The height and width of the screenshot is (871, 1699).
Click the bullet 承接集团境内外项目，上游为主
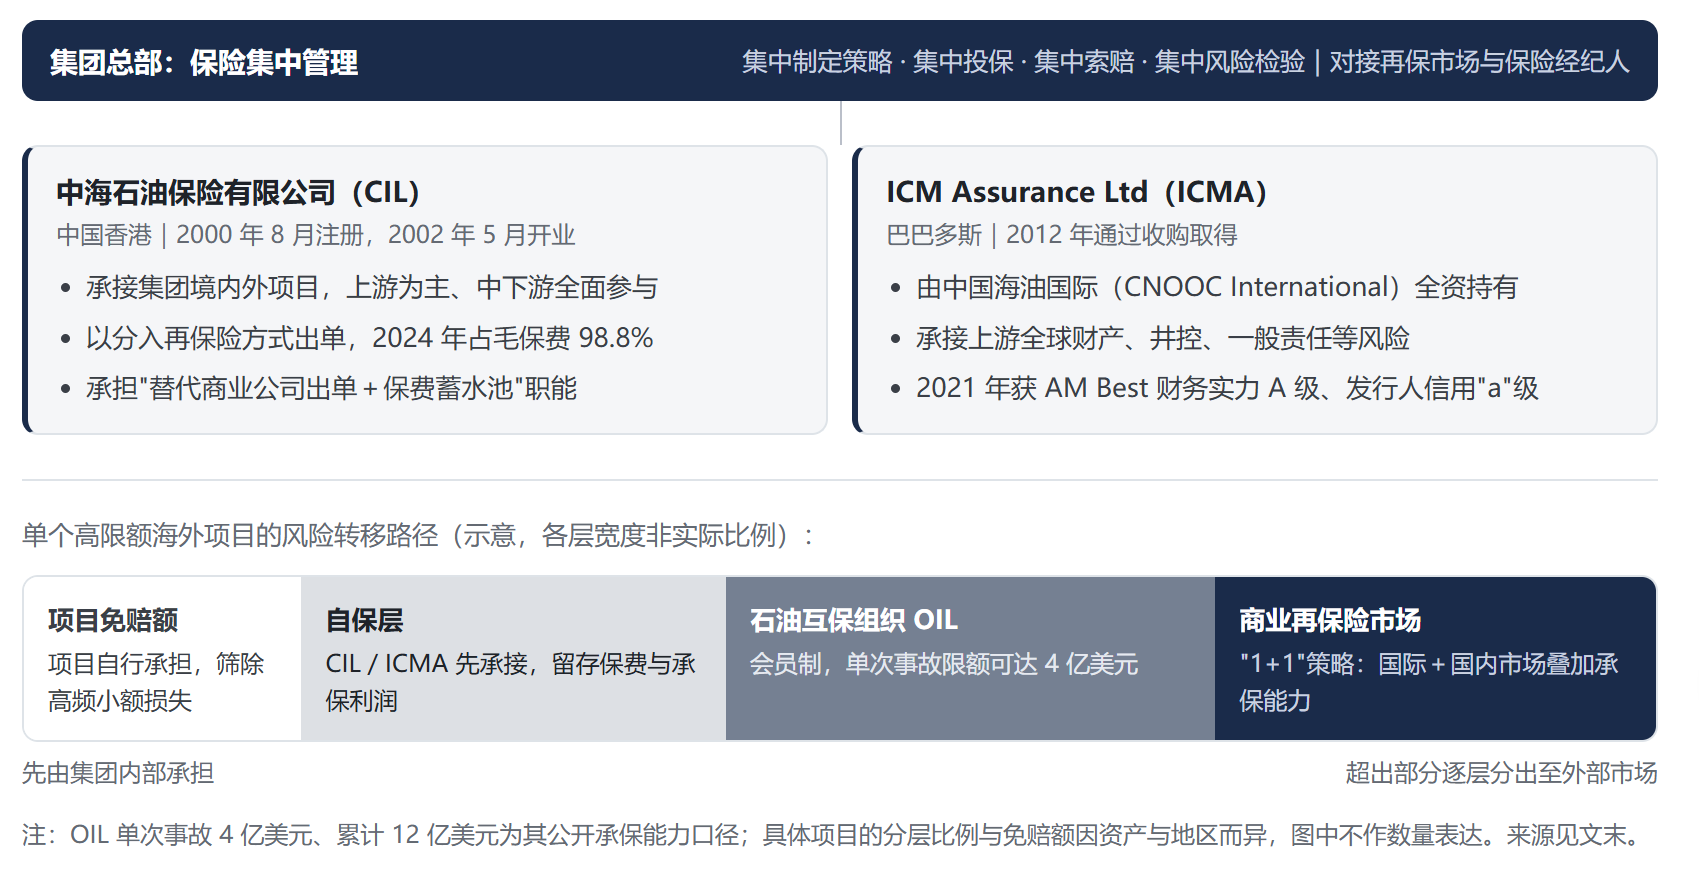point(372,288)
